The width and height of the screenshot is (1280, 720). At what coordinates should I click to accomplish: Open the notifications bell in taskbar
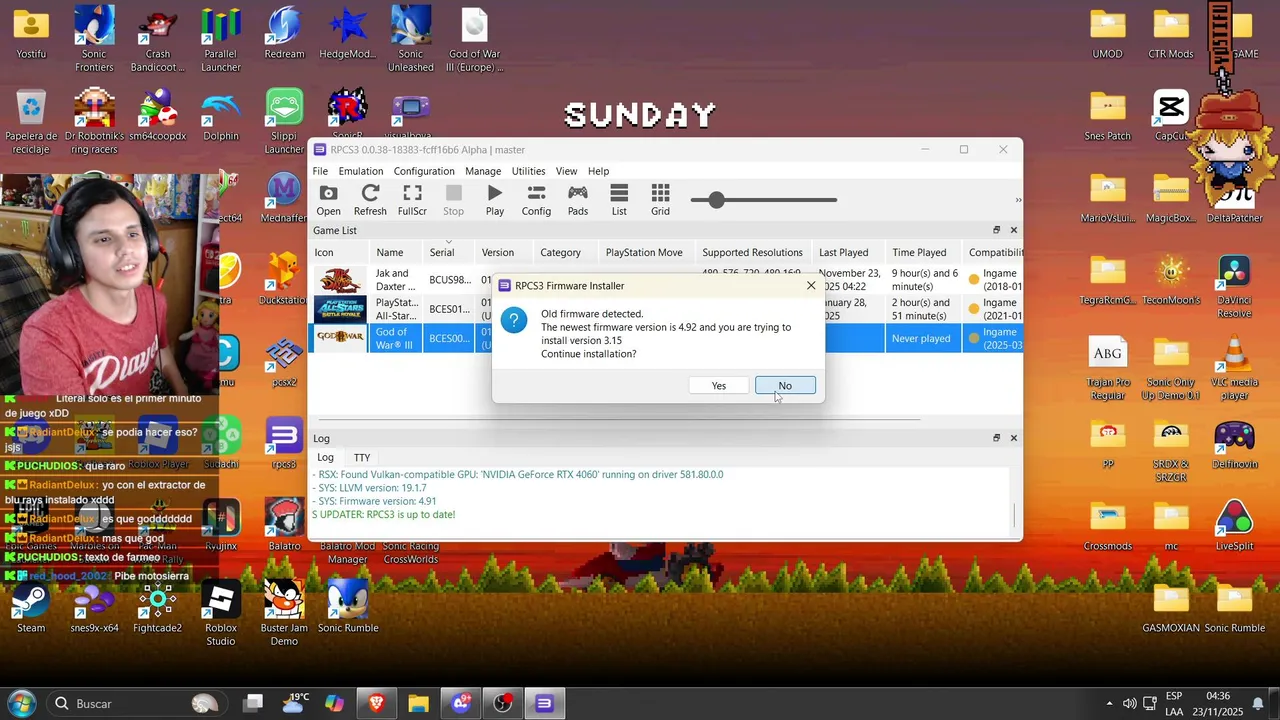click(1258, 704)
